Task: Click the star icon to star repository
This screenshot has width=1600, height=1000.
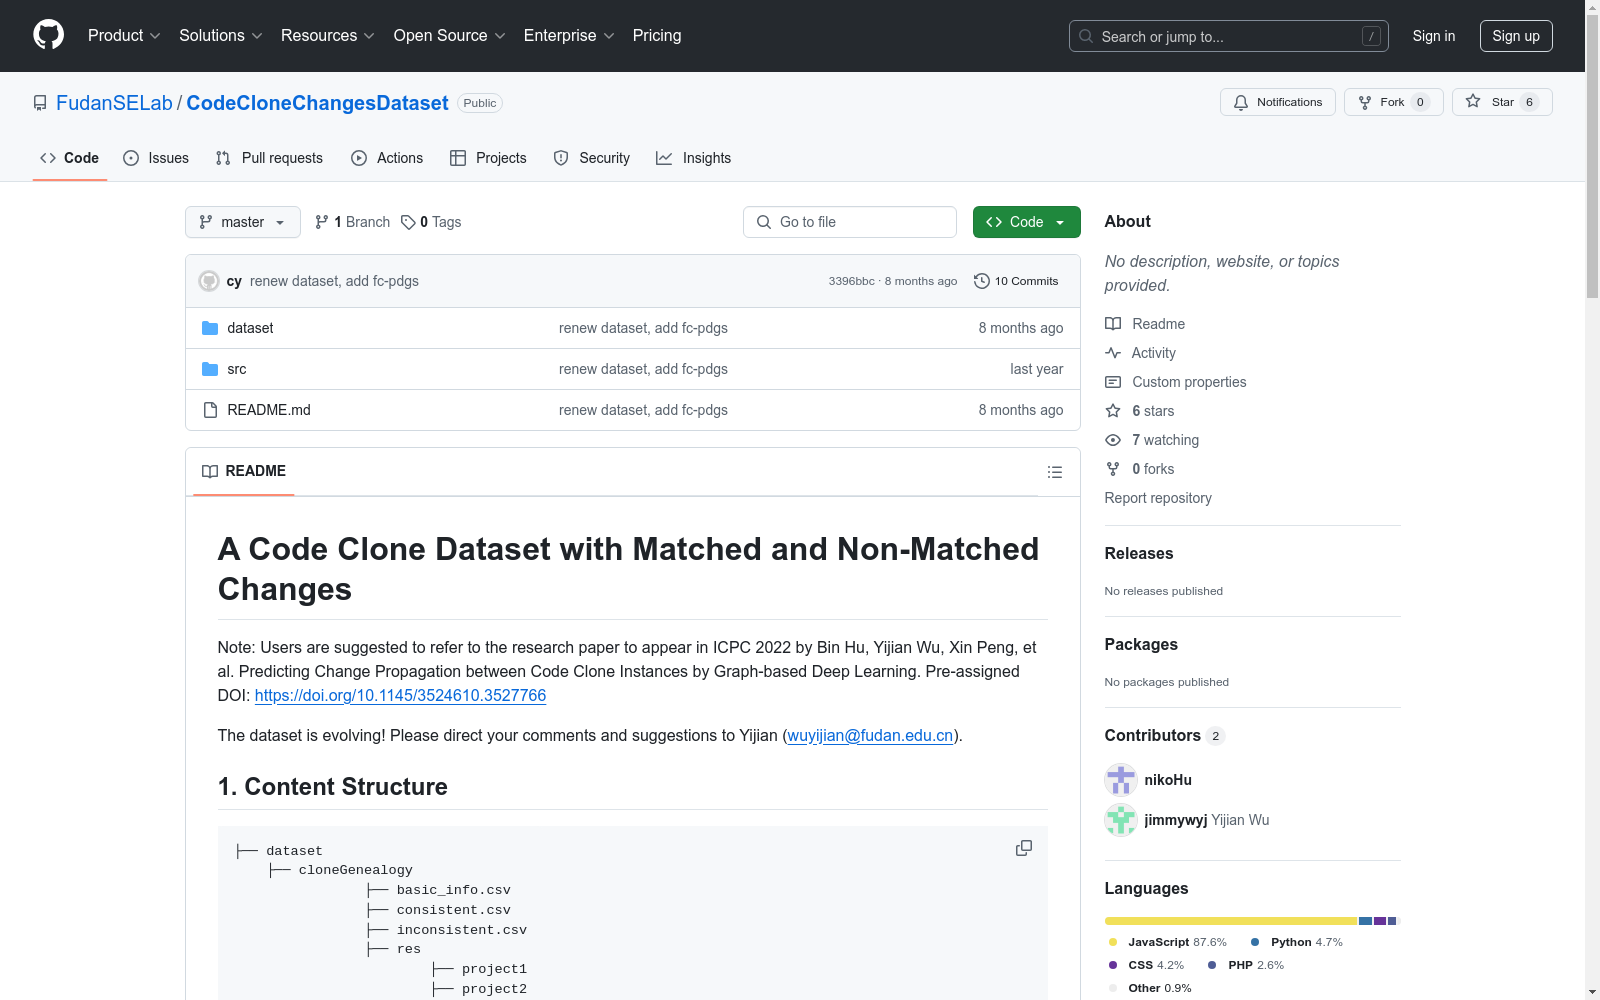Action: [1473, 101]
